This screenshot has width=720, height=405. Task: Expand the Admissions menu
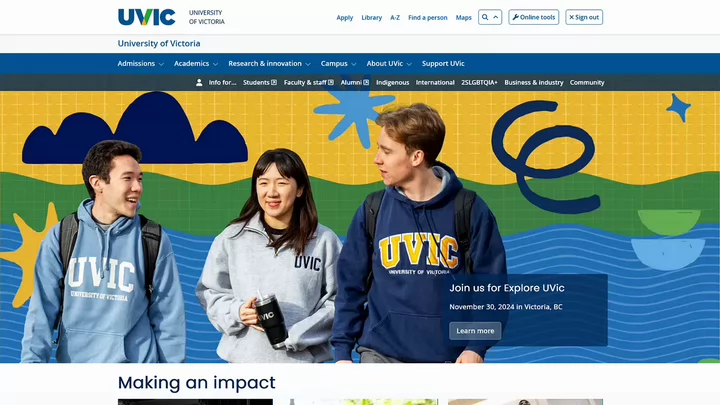point(141,63)
